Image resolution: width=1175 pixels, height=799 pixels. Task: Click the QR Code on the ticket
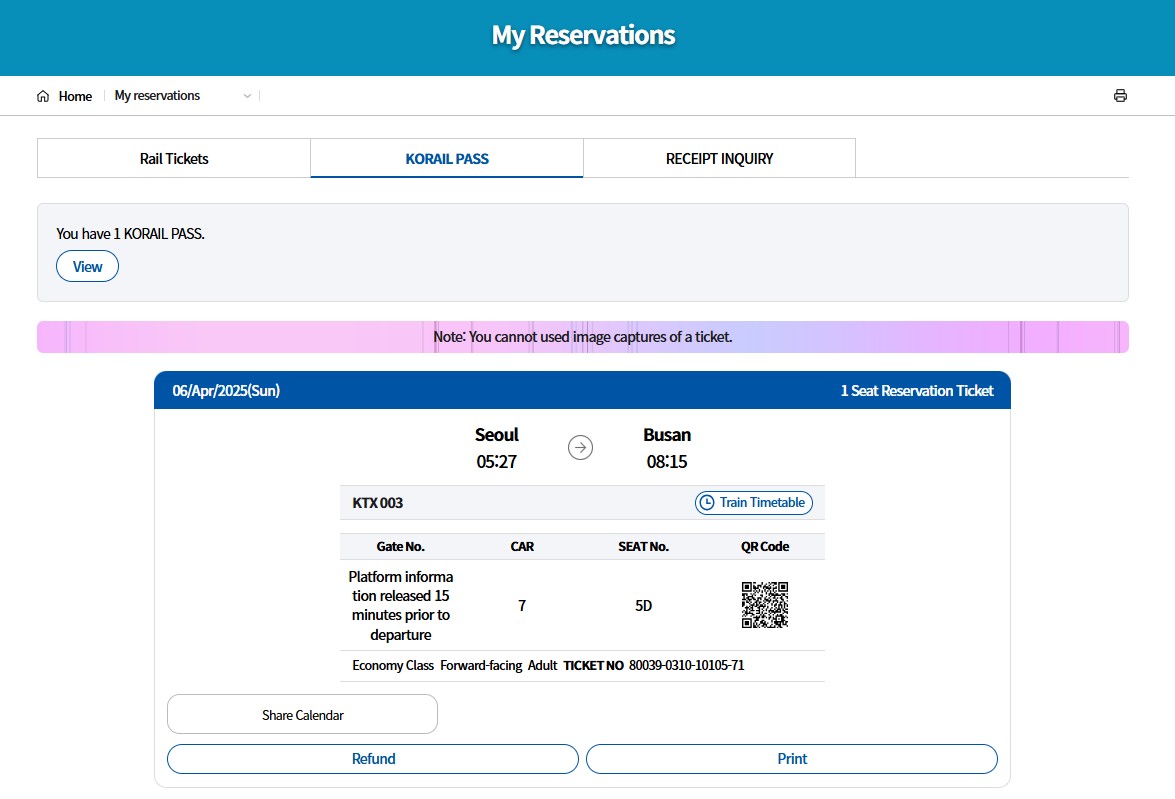[x=765, y=606]
